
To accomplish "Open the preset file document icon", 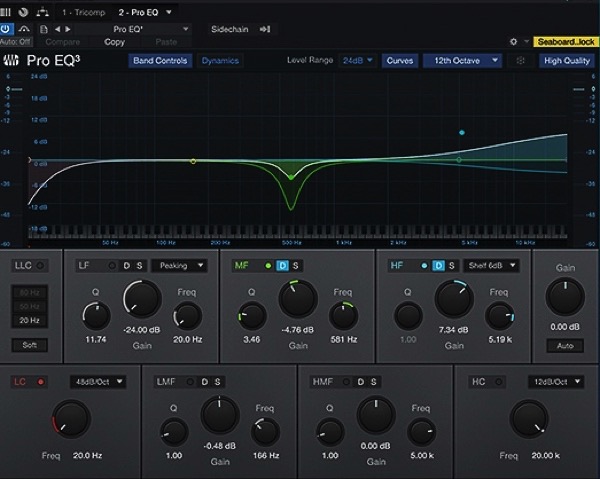I will 44,29.
